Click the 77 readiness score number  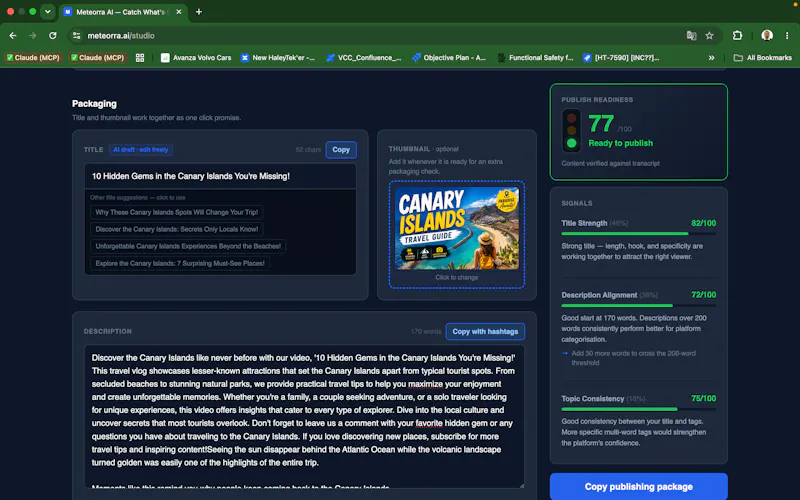point(601,124)
